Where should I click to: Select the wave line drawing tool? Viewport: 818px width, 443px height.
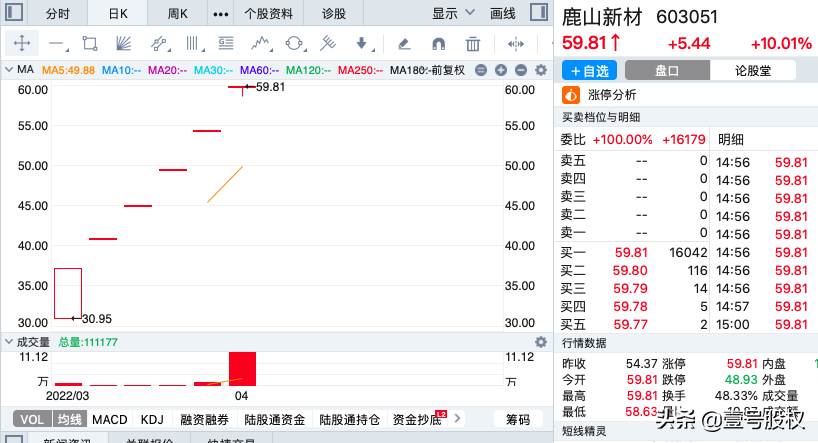261,43
